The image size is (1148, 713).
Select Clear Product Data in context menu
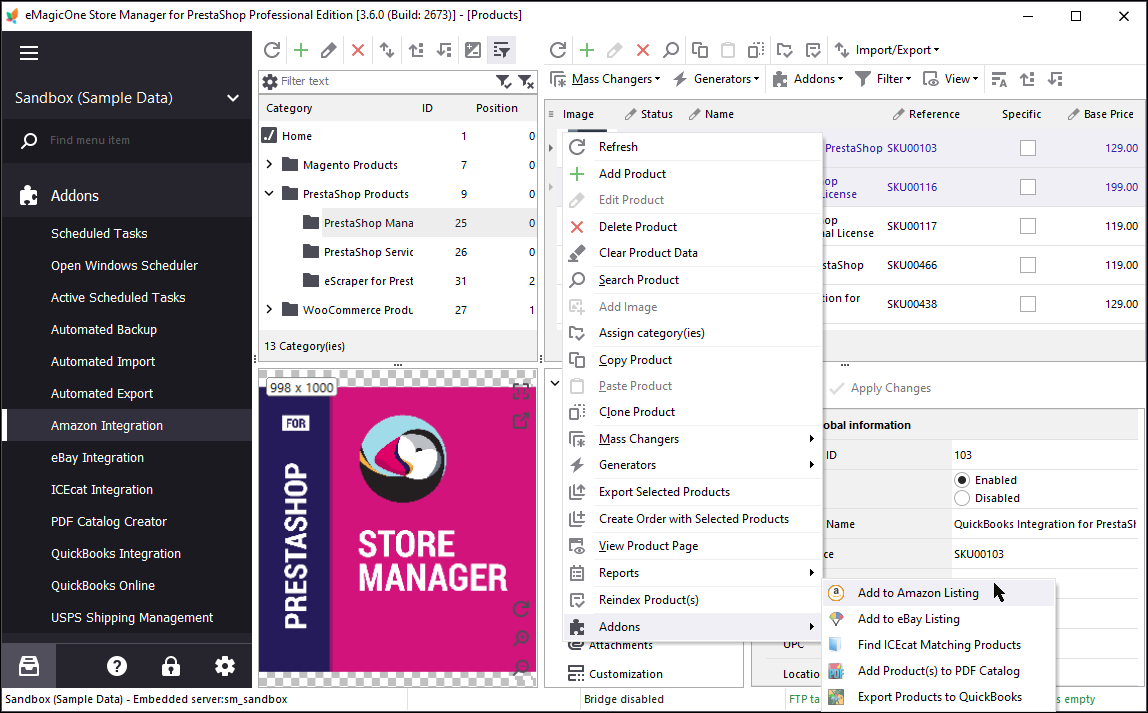(x=693, y=253)
